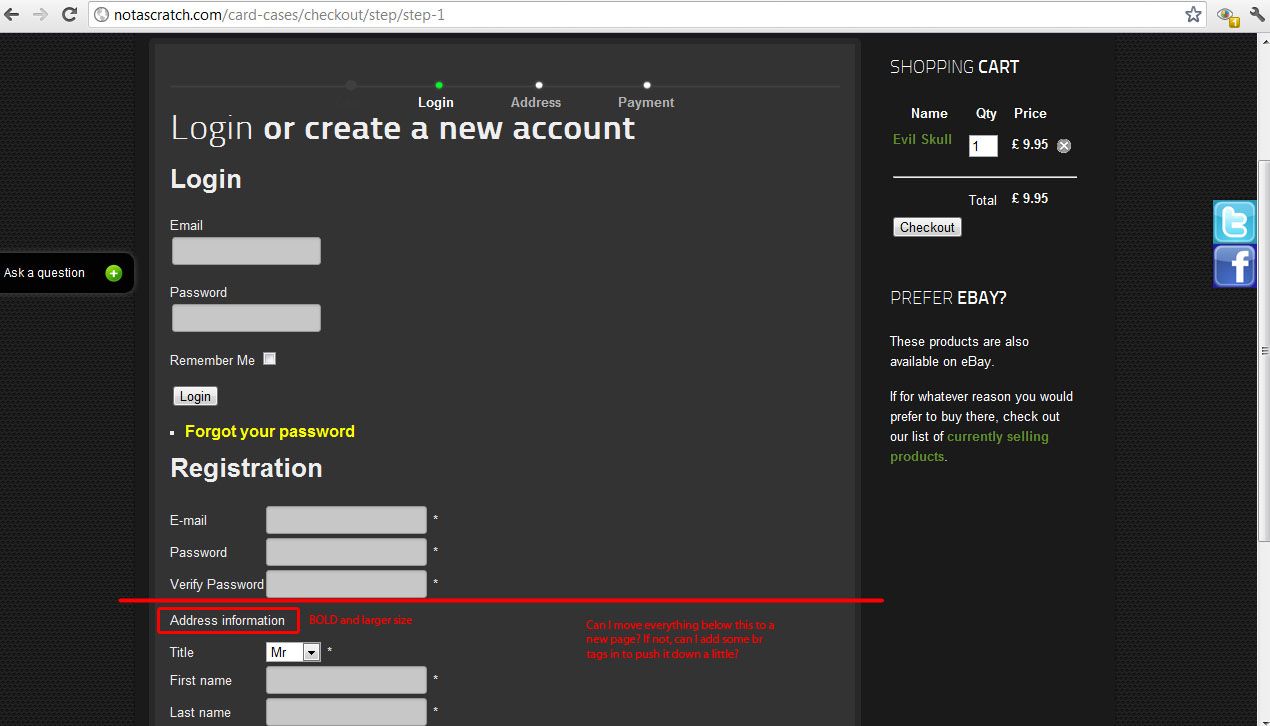Click the eye extension icon in the toolbar
The image size is (1270, 726).
click(1227, 15)
